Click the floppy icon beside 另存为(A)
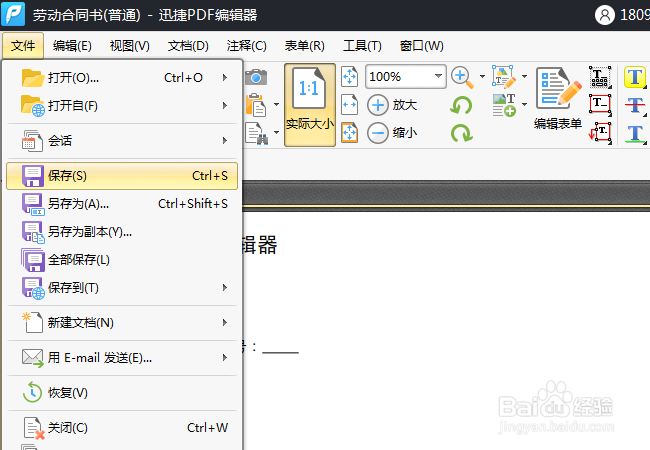This screenshot has width=650, height=450. [33, 204]
